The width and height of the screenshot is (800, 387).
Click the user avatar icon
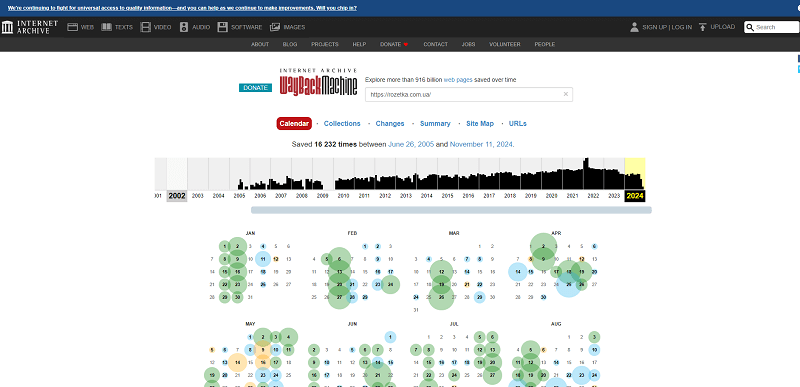point(634,27)
